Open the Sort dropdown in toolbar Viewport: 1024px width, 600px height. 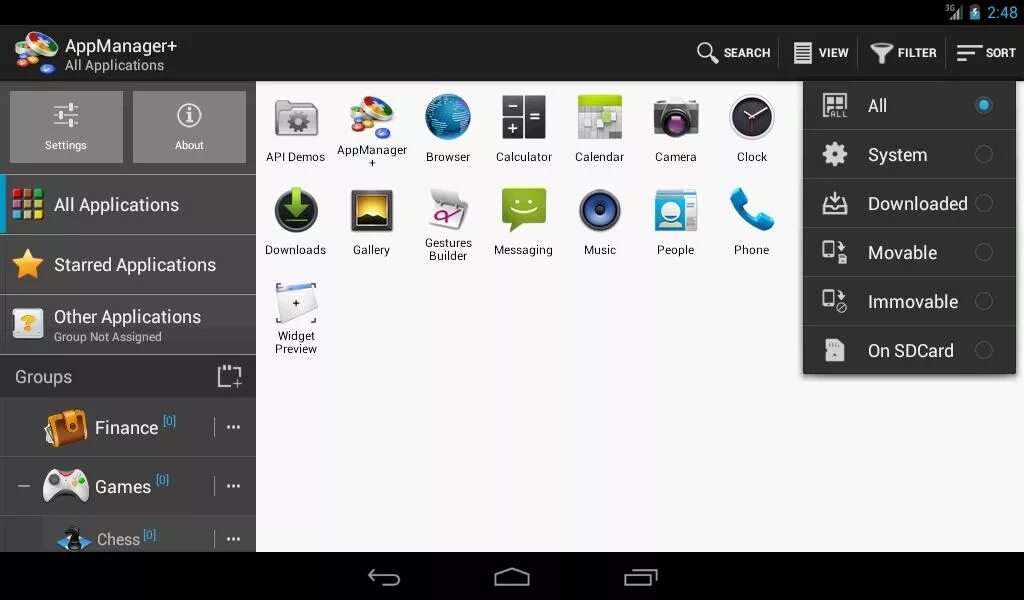pyautogui.click(x=985, y=53)
